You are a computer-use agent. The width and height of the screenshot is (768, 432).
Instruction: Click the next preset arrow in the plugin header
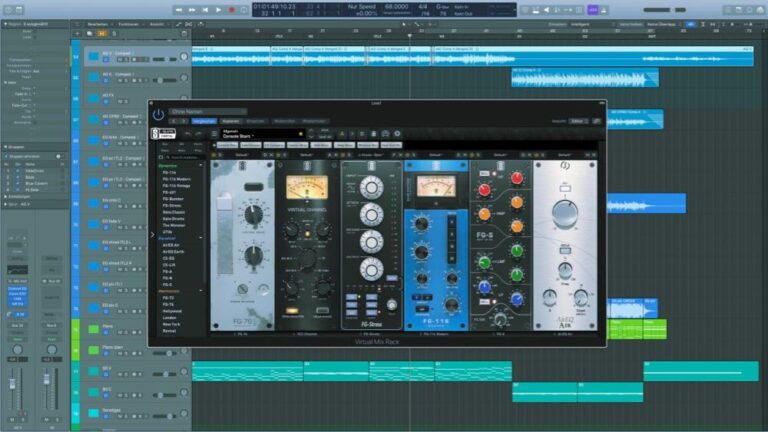183,121
